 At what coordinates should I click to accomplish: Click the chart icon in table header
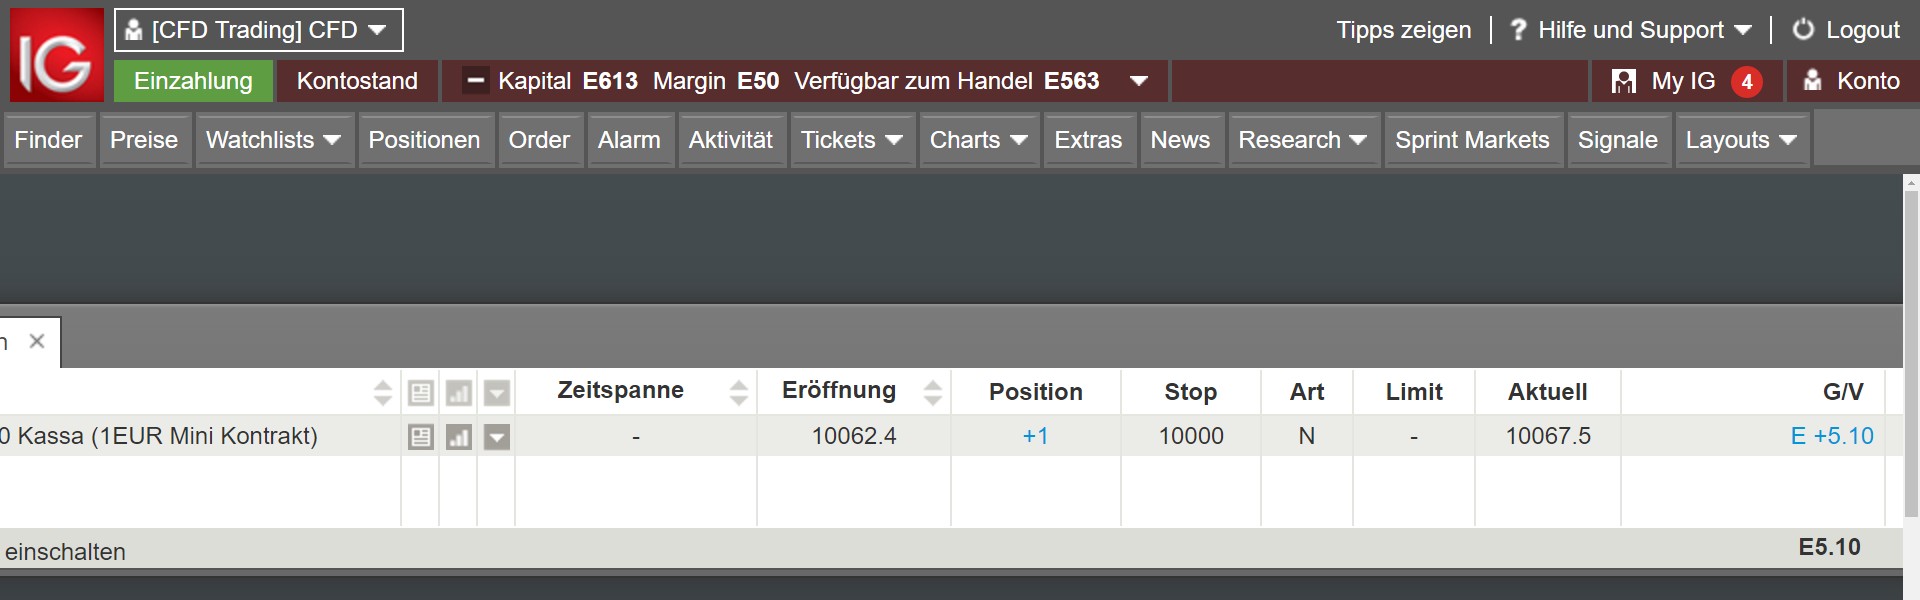click(x=459, y=393)
